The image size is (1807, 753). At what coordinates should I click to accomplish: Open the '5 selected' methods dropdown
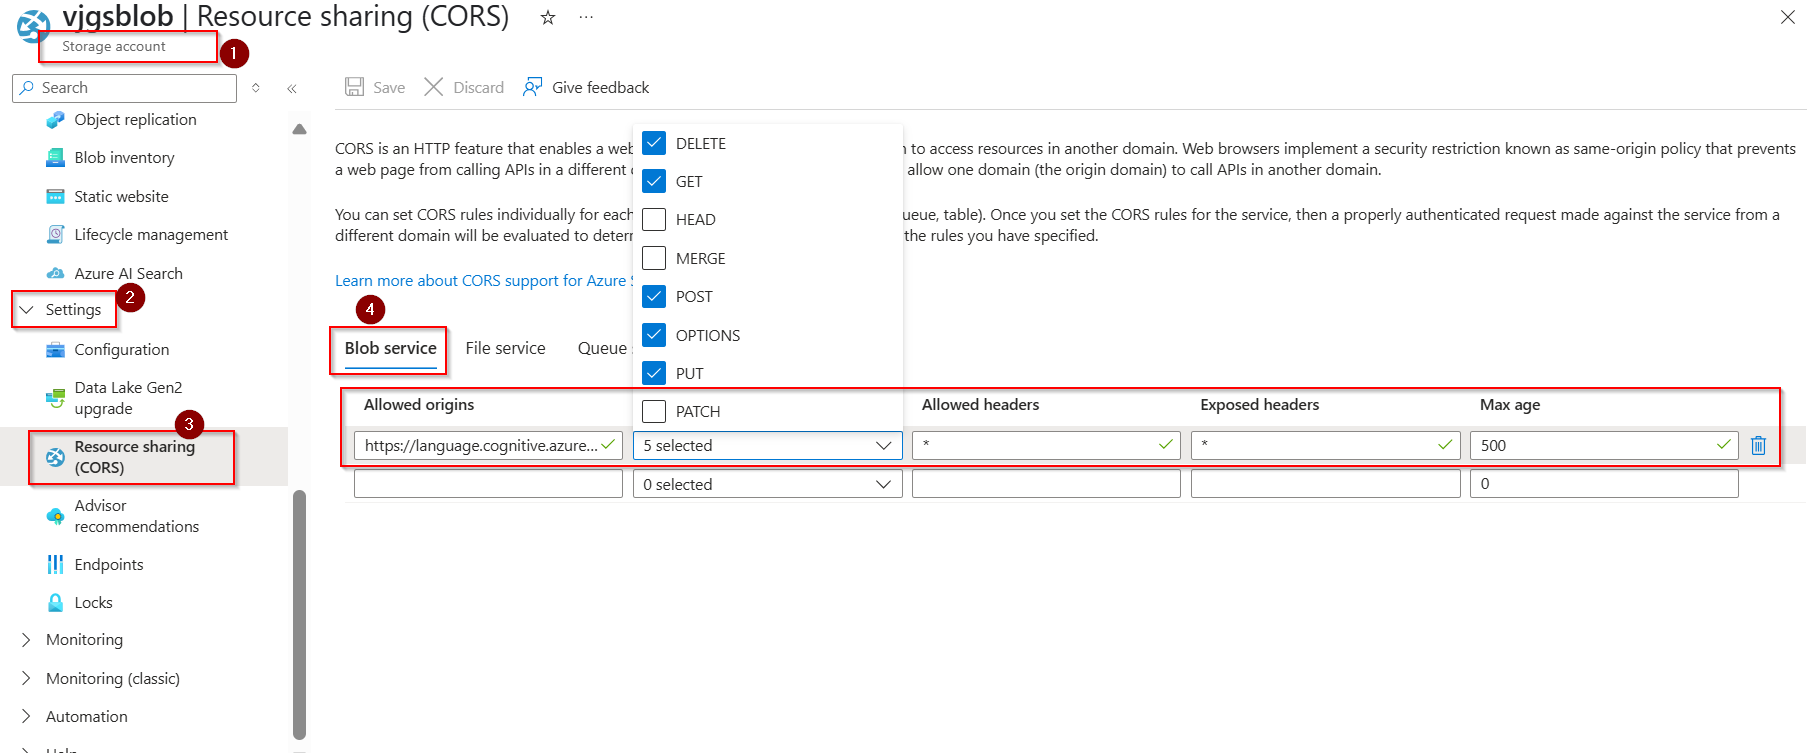pos(768,446)
